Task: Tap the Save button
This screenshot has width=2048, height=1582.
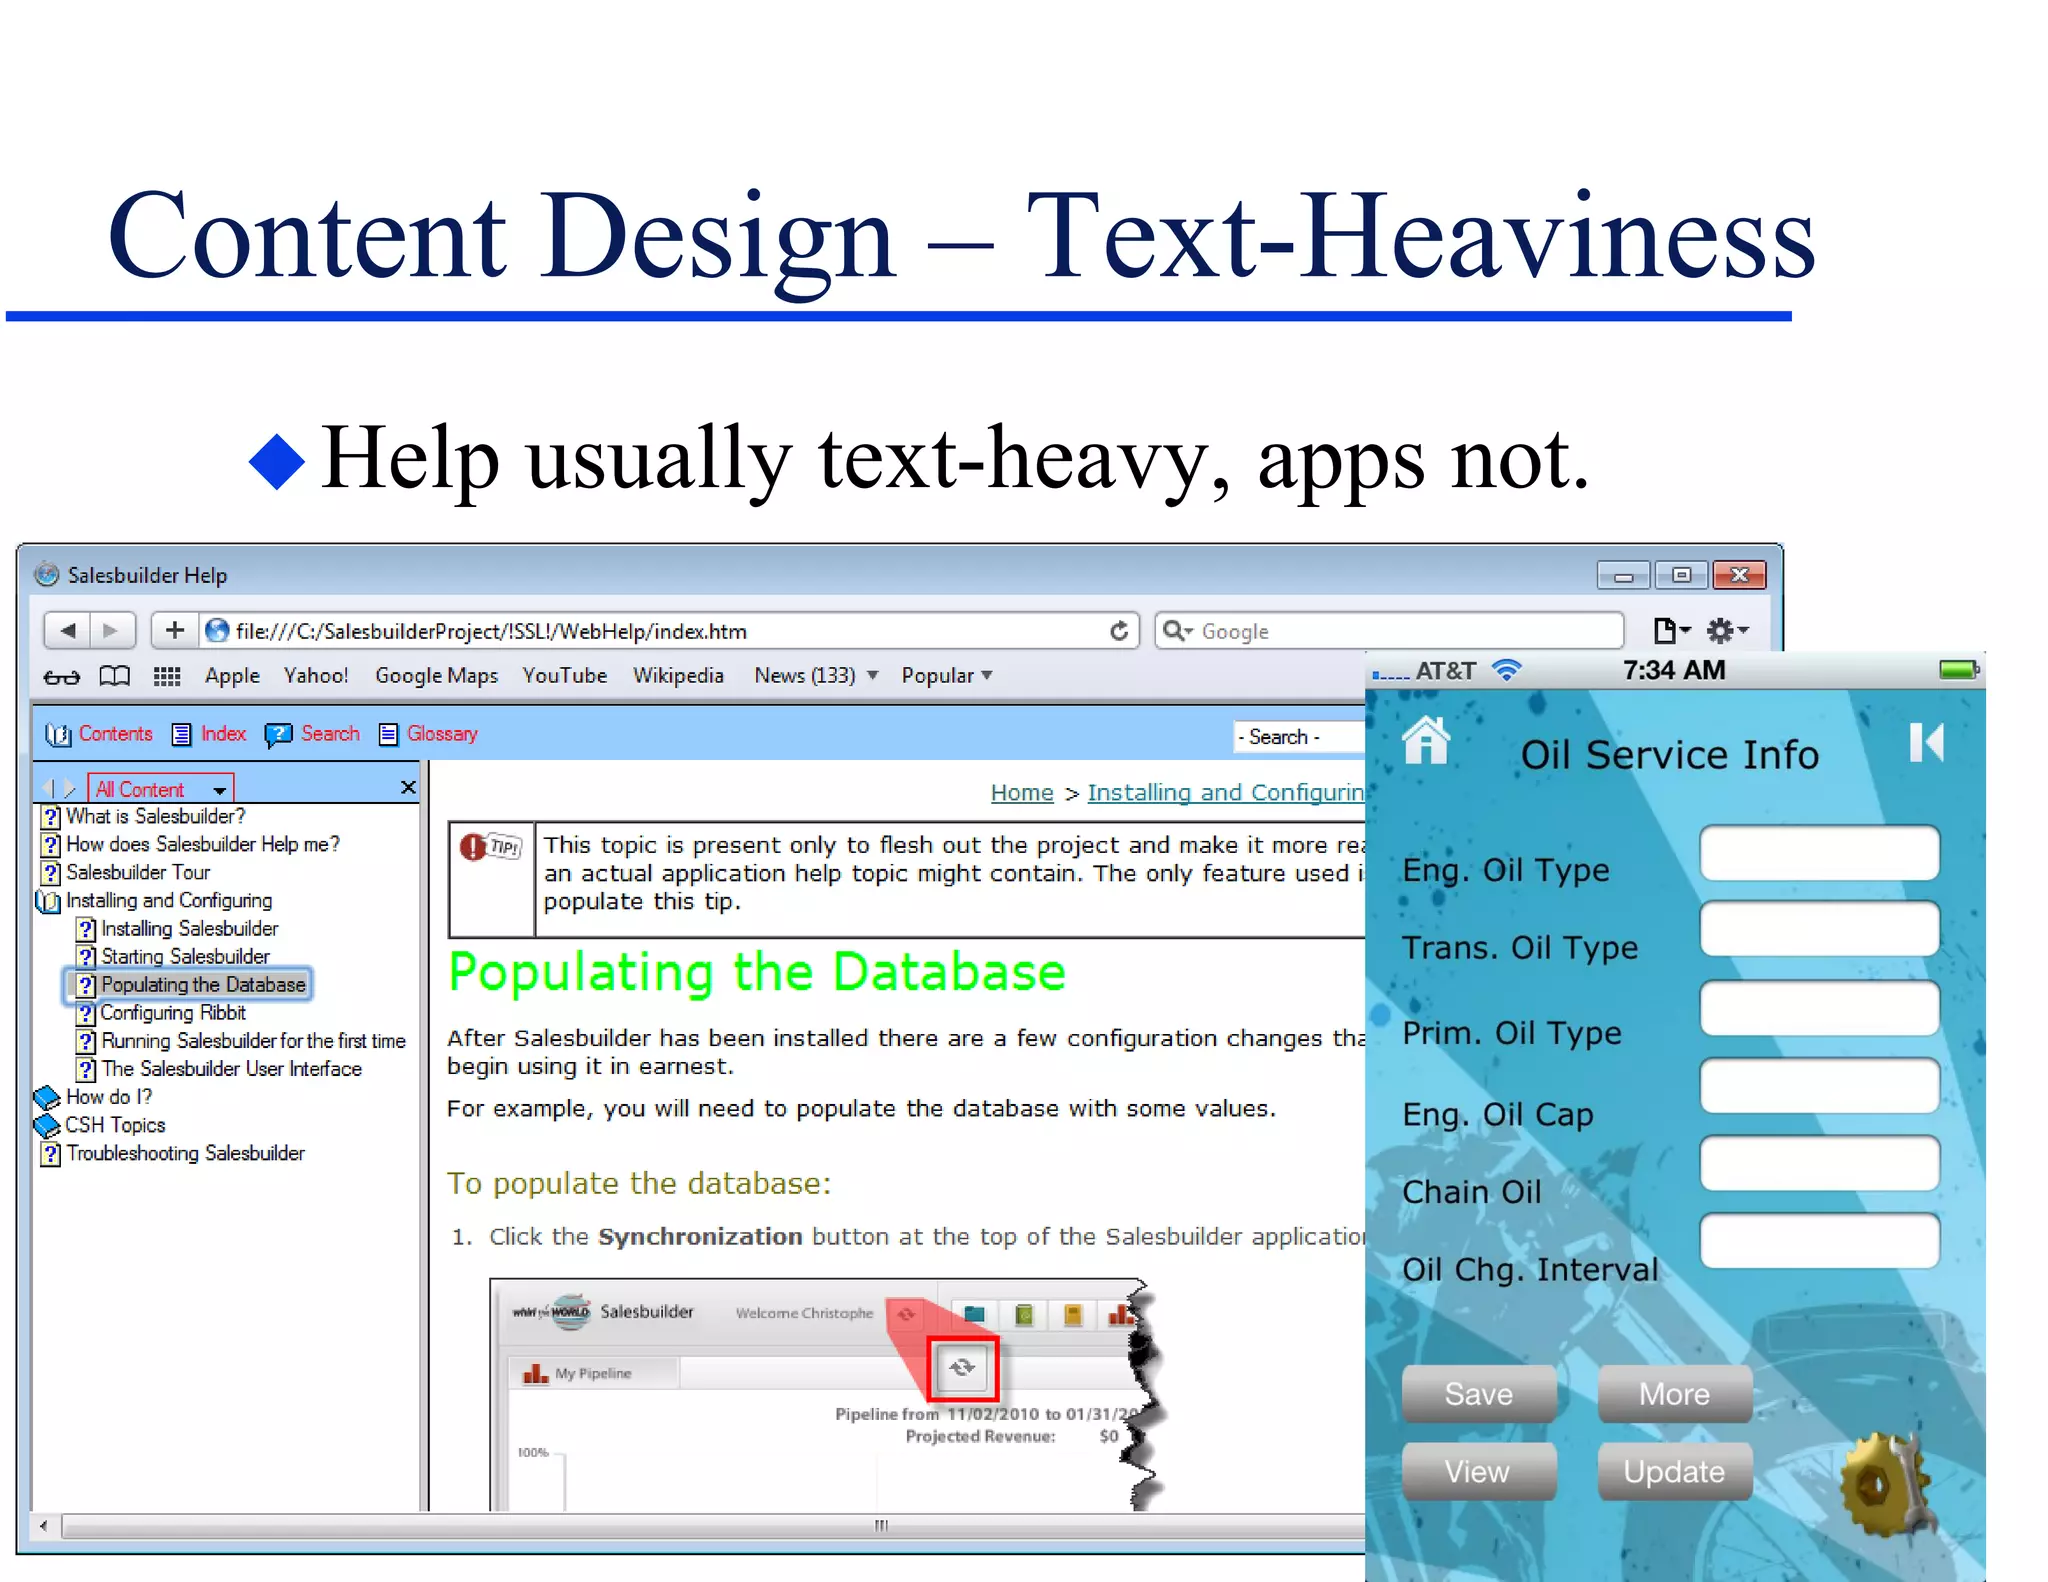Action: point(1479,1394)
